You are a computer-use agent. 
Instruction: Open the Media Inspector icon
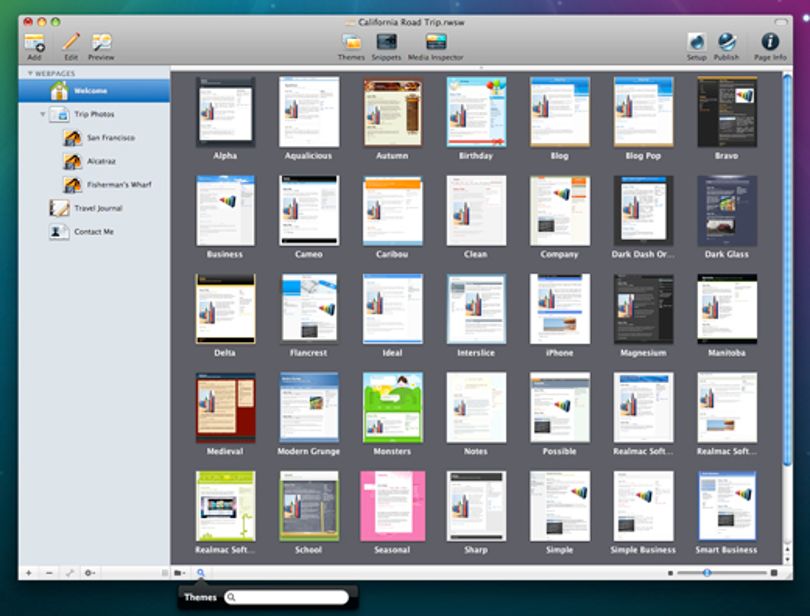[x=435, y=42]
